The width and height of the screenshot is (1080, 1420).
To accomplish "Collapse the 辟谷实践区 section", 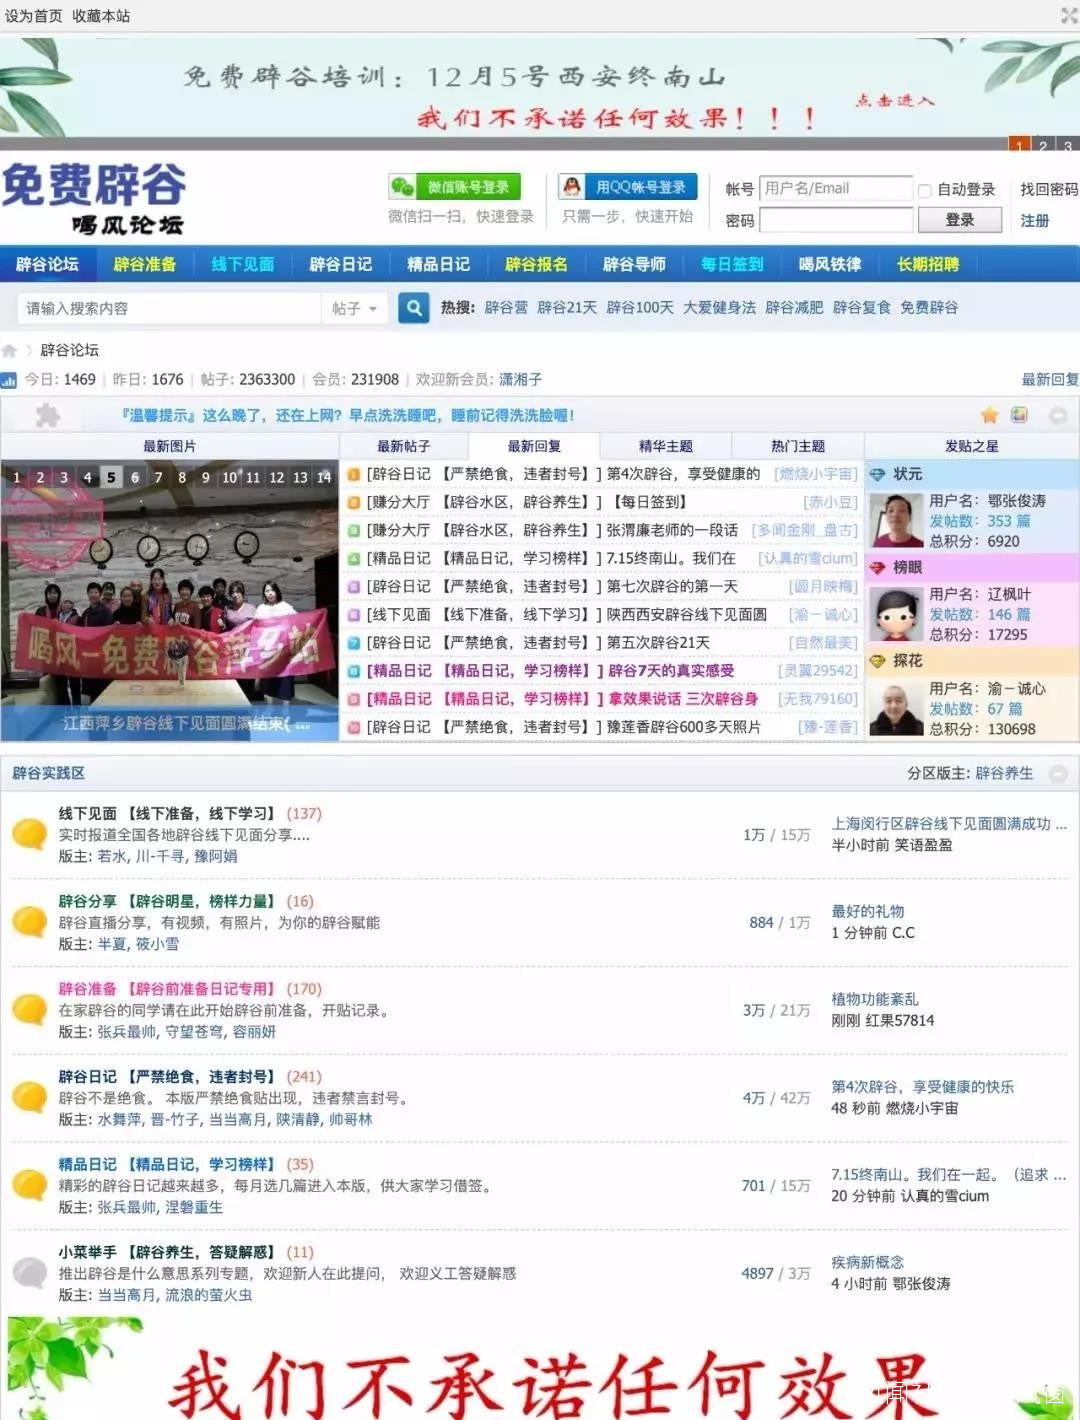I will (1057, 773).
